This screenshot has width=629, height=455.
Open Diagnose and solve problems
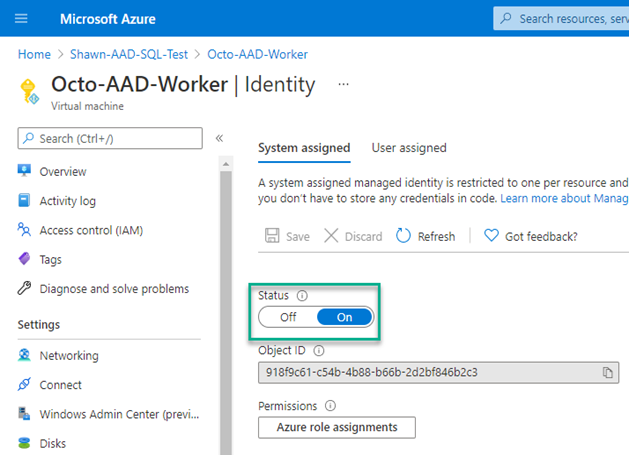[113, 289]
